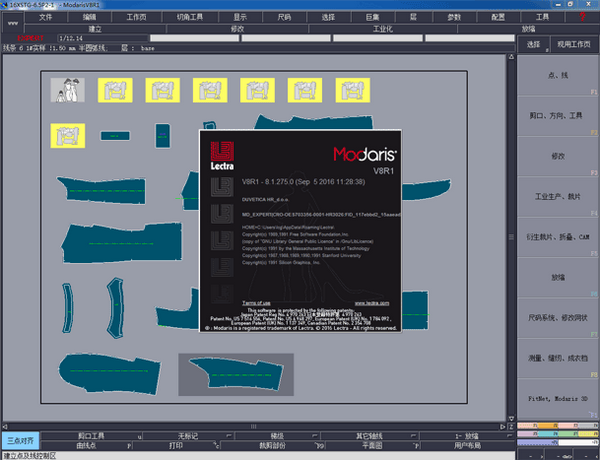Toggle the 裁剪部份 option
The width and height of the screenshot is (600, 461).
point(272,445)
